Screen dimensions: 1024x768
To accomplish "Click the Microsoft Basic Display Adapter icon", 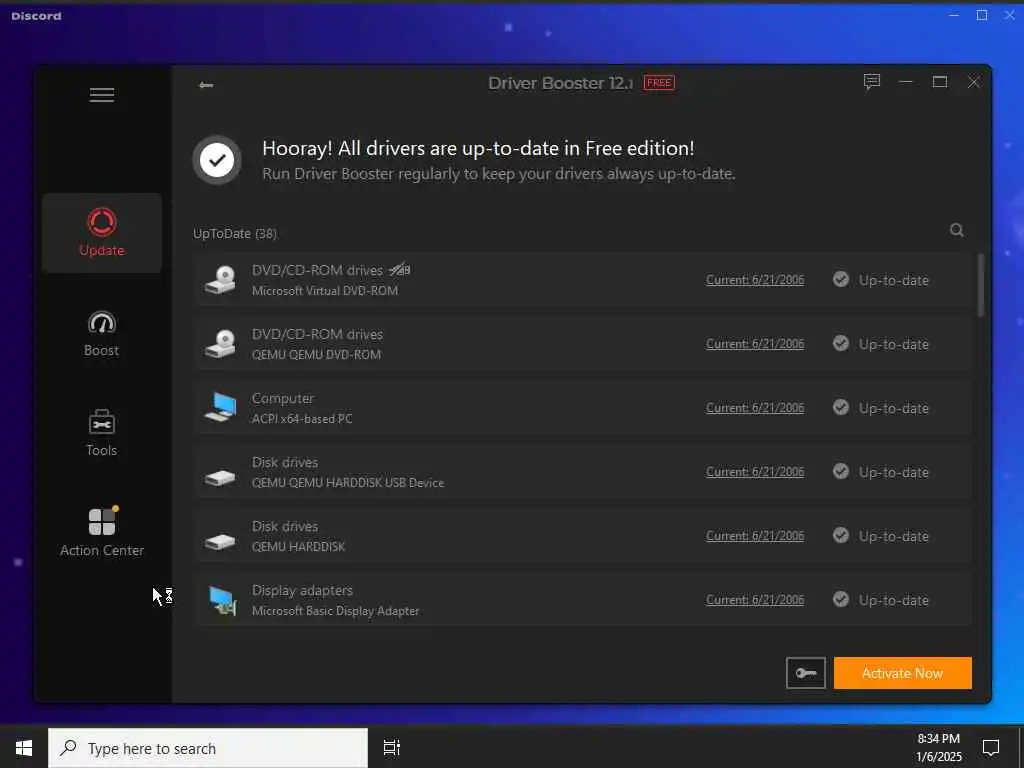I will click(x=221, y=600).
